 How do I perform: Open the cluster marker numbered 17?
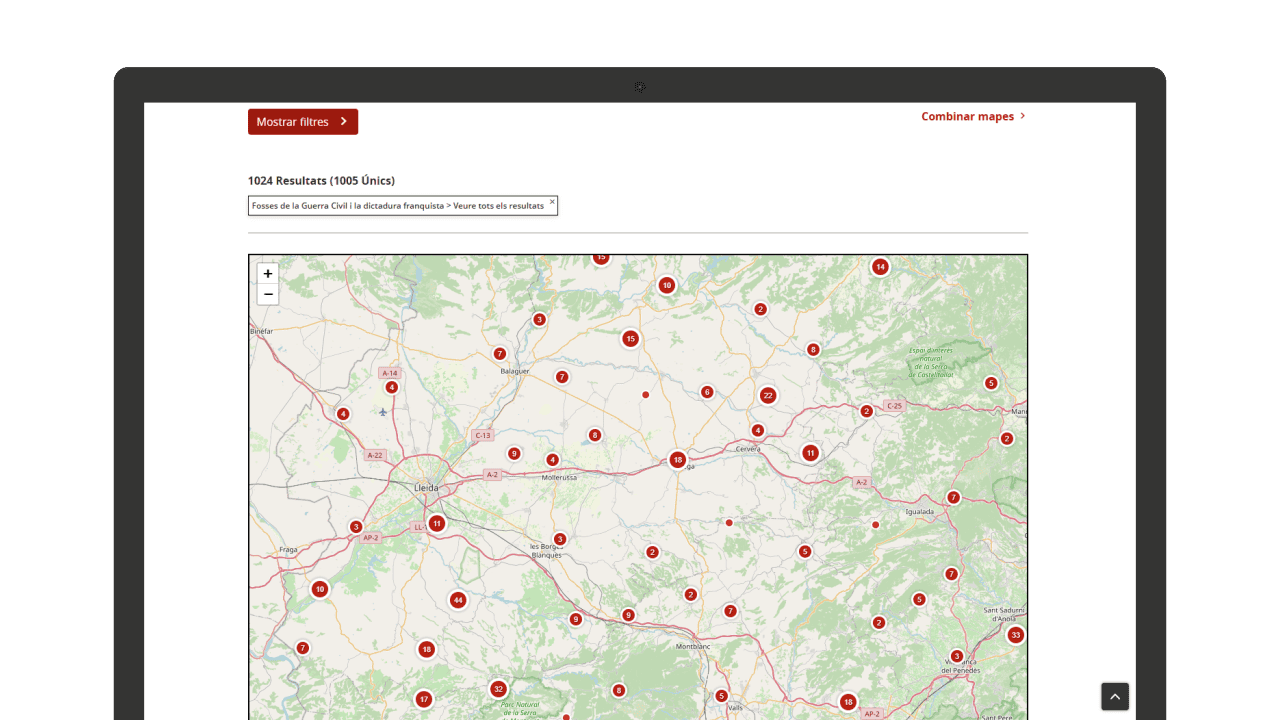424,699
